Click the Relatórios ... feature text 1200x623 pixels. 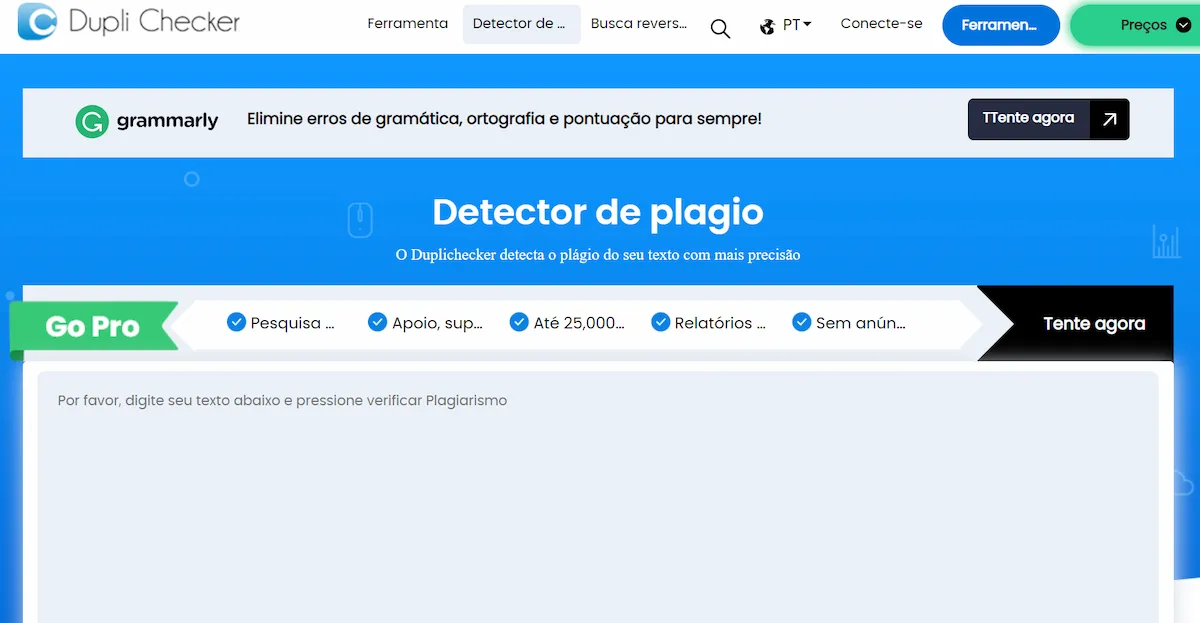click(720, 323)
